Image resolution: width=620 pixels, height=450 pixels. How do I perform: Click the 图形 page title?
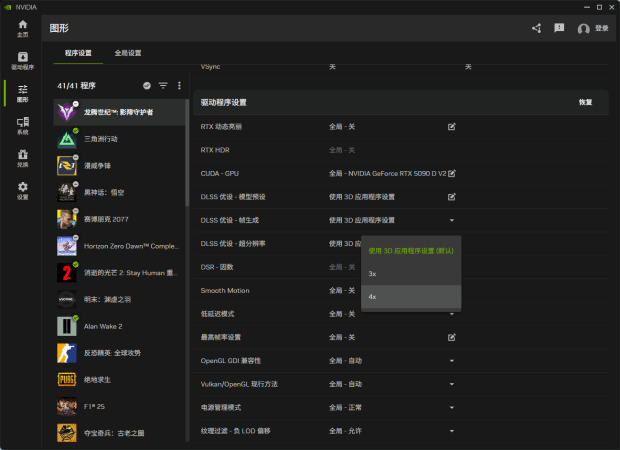pyautogui.click(x=59, y=28)
